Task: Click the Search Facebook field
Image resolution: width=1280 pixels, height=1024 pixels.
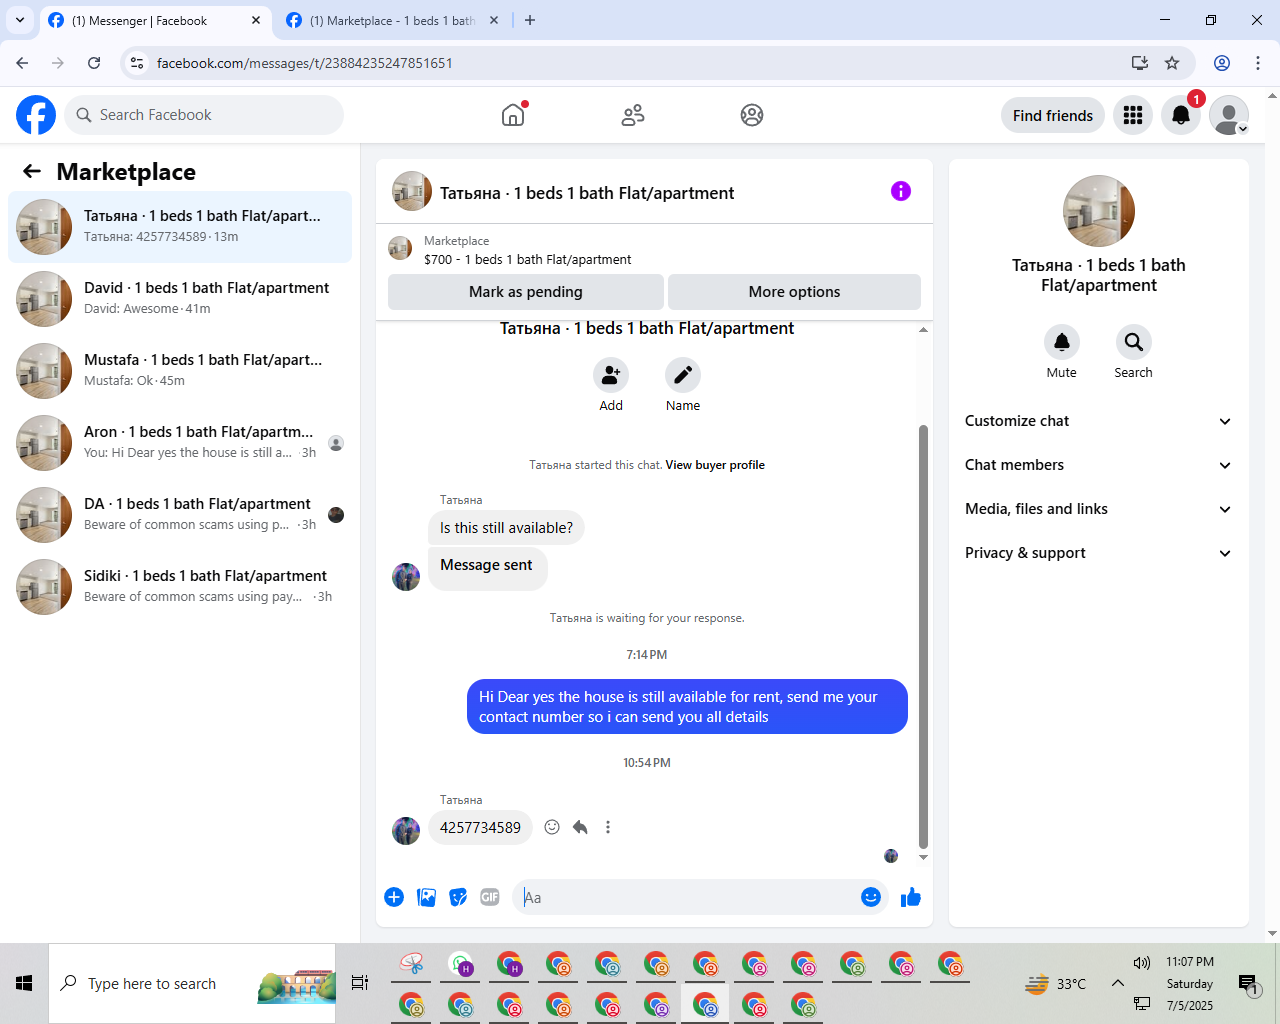Action: pos(204,115)
